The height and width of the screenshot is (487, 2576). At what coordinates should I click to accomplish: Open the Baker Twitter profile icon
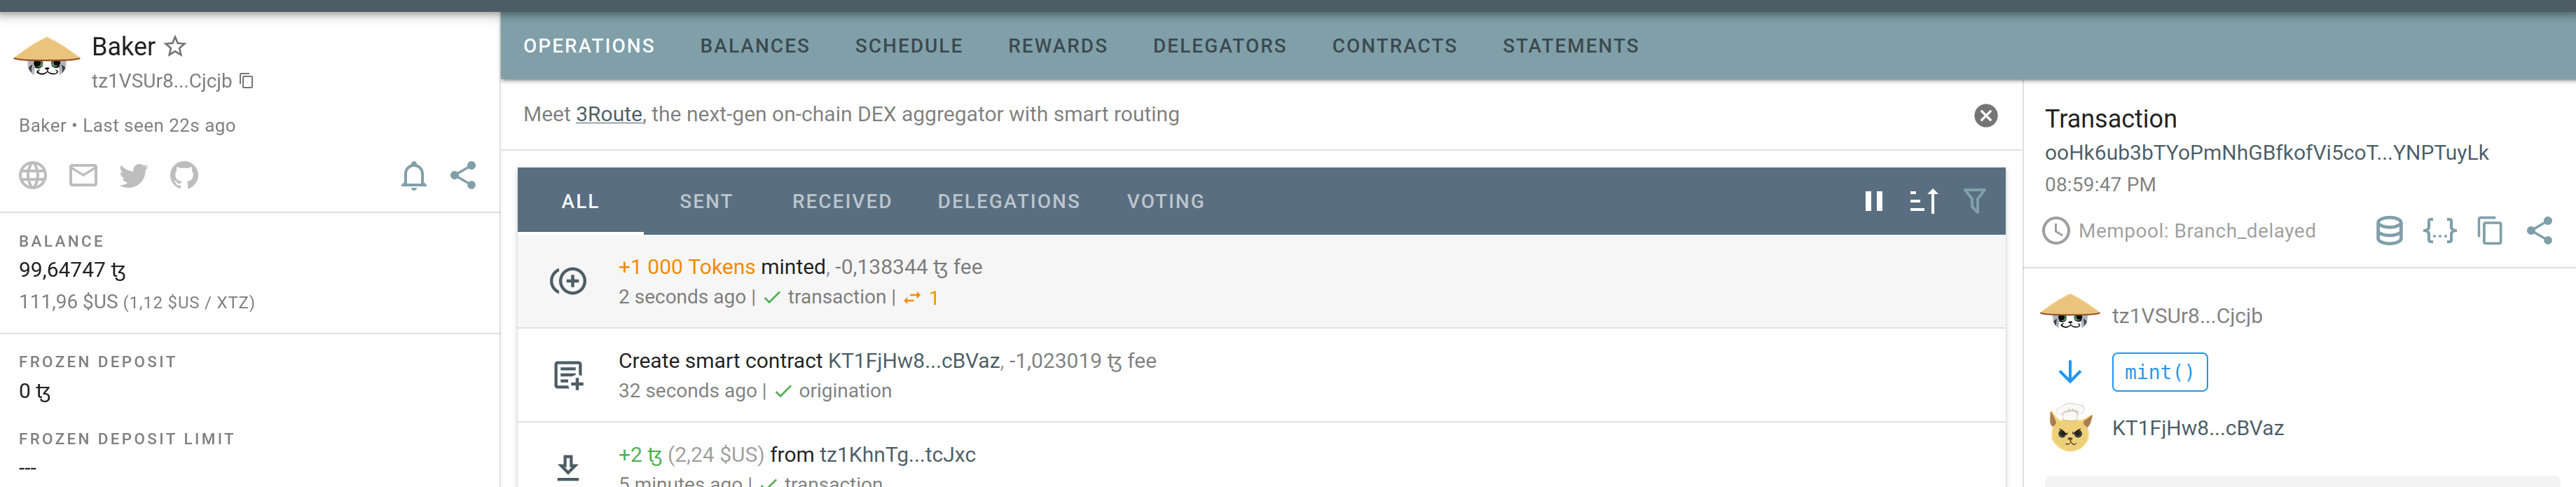click(x=133, y=176)
